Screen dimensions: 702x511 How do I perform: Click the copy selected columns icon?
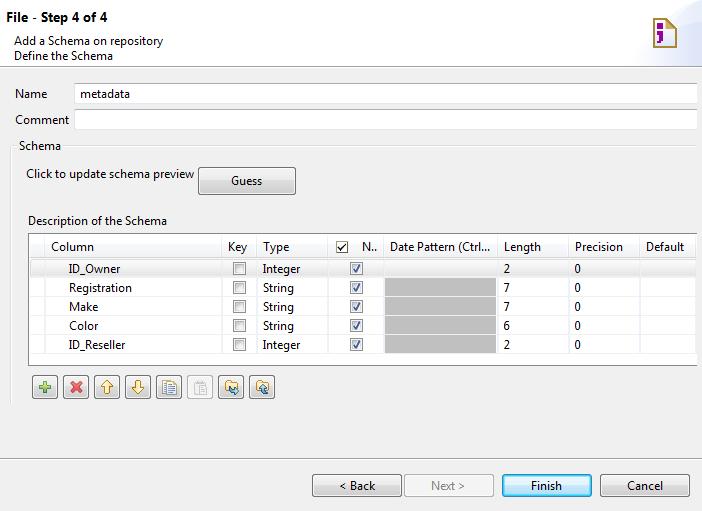169,388
